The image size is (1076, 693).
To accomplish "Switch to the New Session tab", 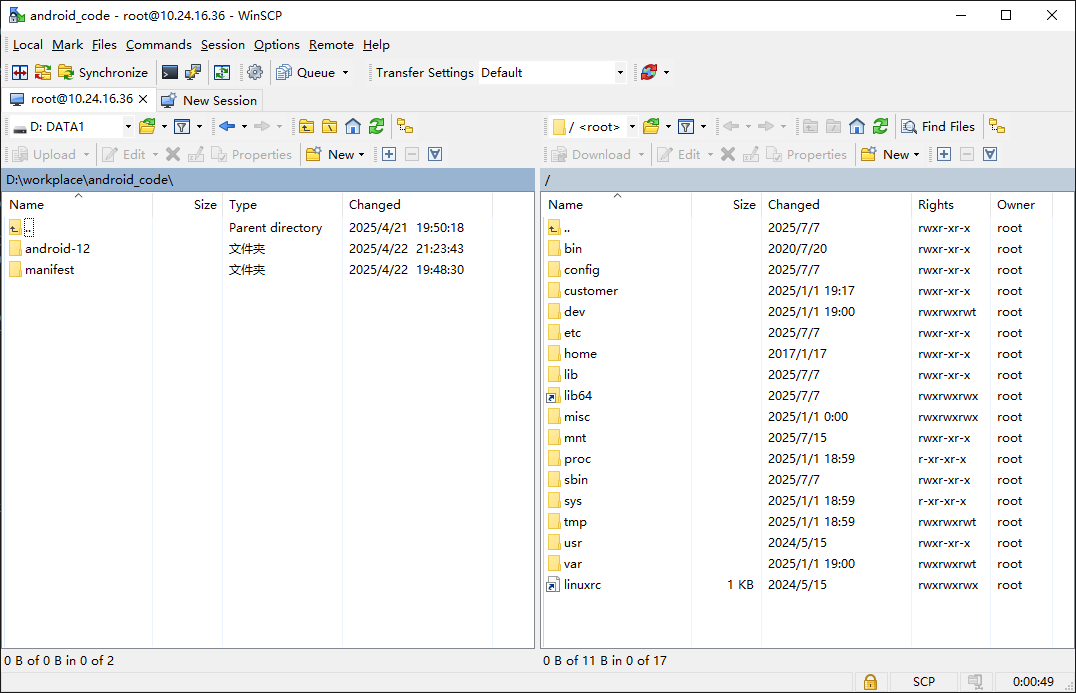I will coord(209,100).
